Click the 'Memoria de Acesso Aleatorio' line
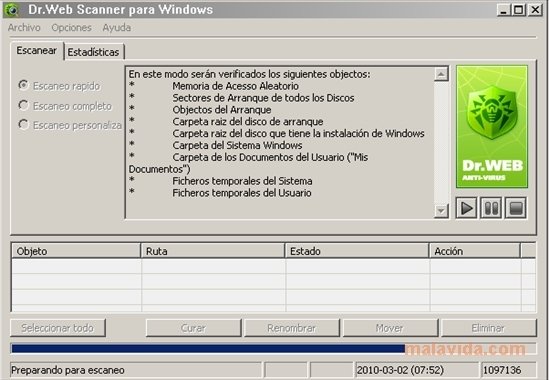This screenshot has width=549, height=380. [x=235, y=86]
